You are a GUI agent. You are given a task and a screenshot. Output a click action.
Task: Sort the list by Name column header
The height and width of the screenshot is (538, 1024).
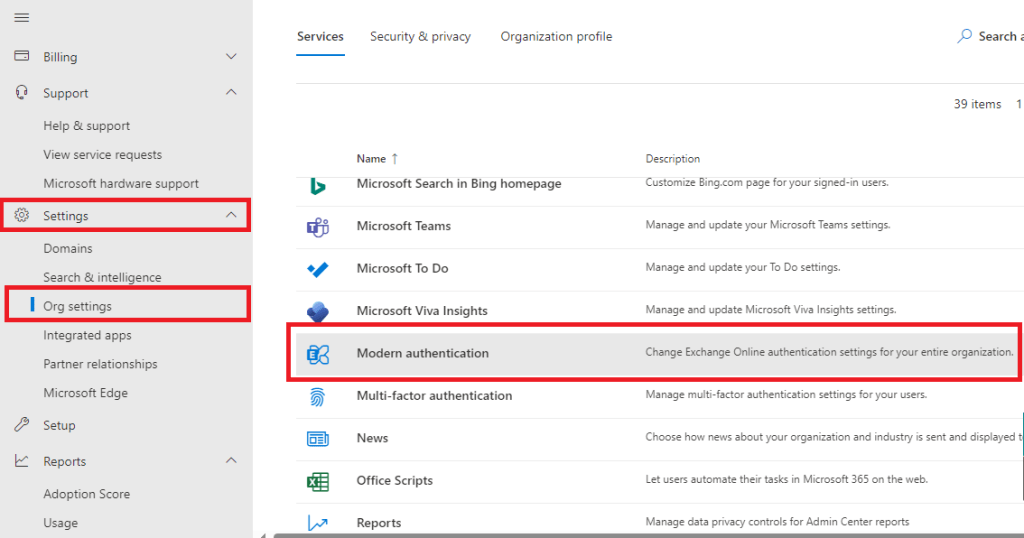(372, 159)
